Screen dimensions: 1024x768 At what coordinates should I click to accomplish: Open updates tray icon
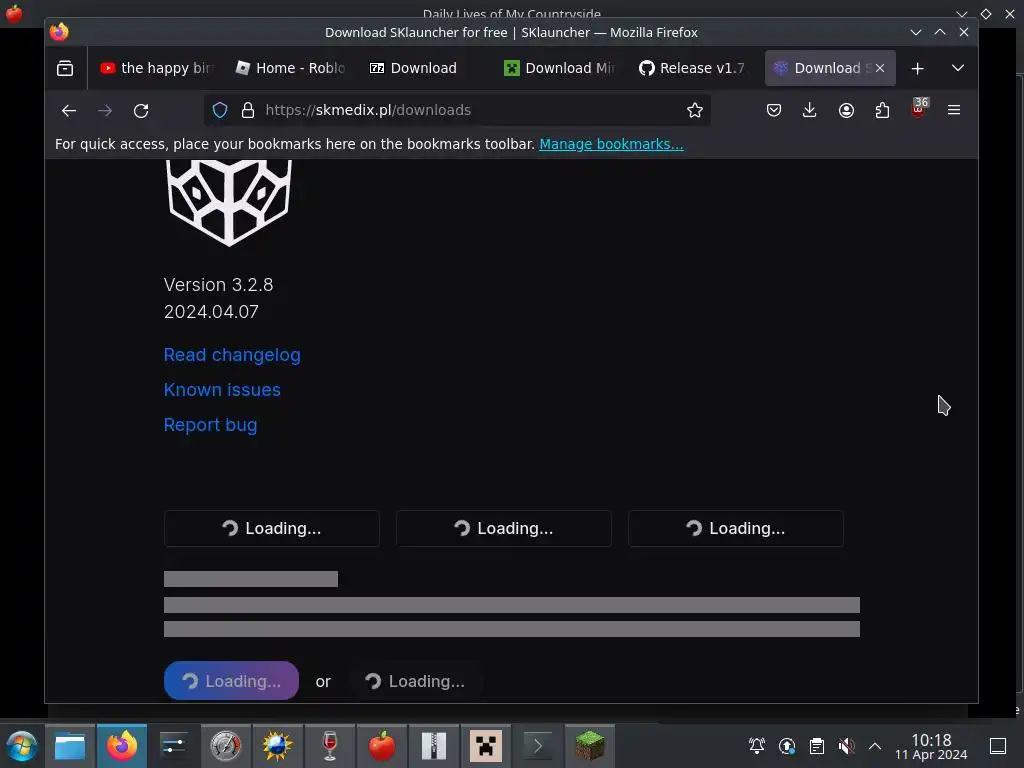click(x=787, y=746)
